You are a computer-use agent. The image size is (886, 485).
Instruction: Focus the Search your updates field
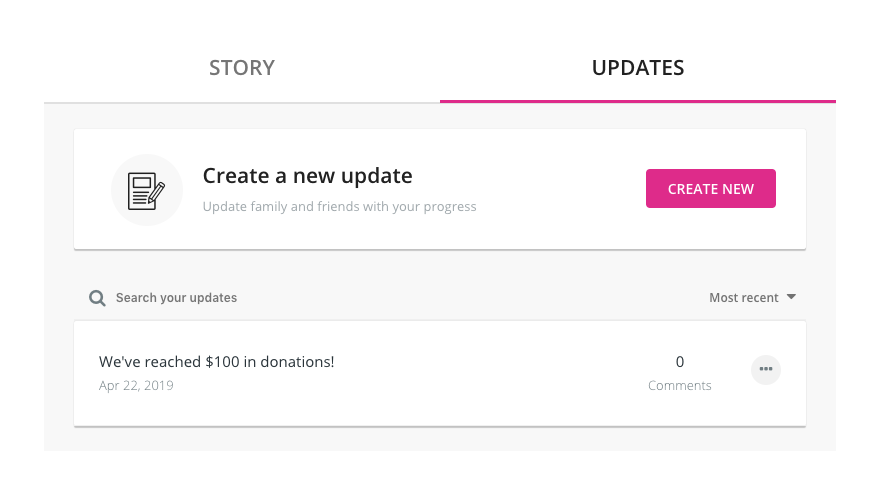click(176, 298)
